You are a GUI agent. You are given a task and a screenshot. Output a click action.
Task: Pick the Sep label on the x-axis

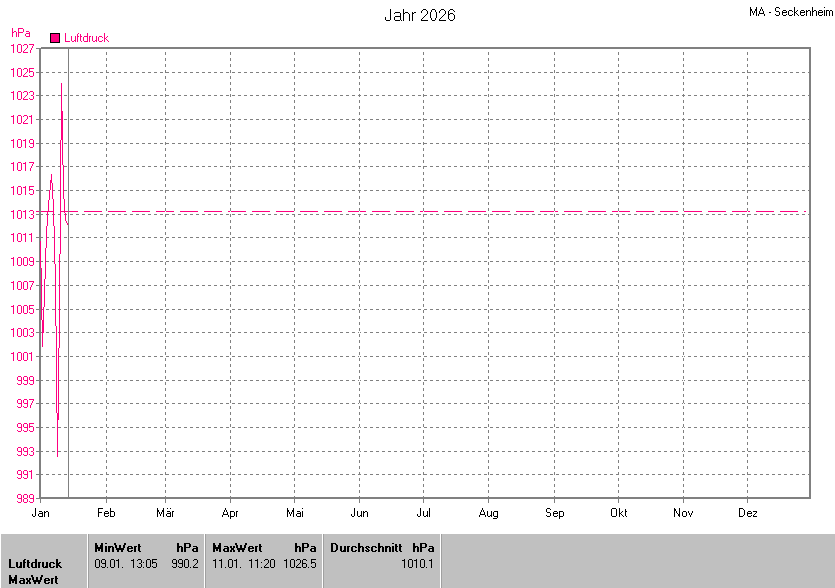(x=554, y=513)
